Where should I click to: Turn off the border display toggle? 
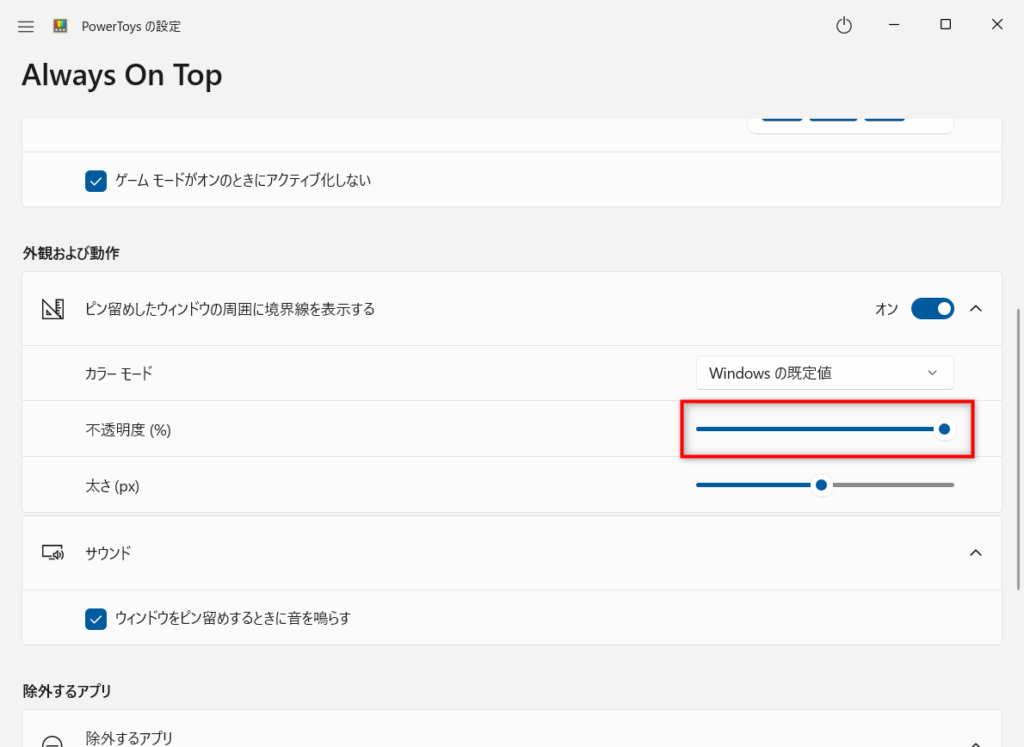[x=933, y=309]
